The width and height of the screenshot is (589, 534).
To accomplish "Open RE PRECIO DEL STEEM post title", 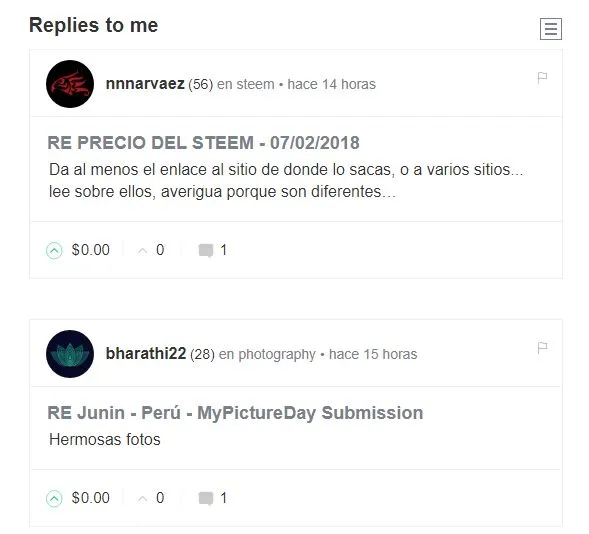I will tap(203, 143).
